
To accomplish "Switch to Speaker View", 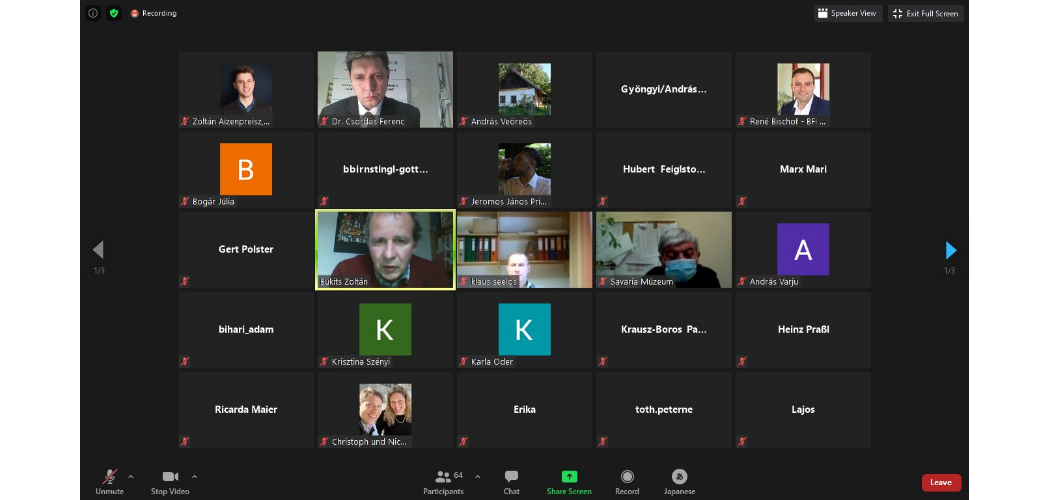I will click(x=847, y=13).
